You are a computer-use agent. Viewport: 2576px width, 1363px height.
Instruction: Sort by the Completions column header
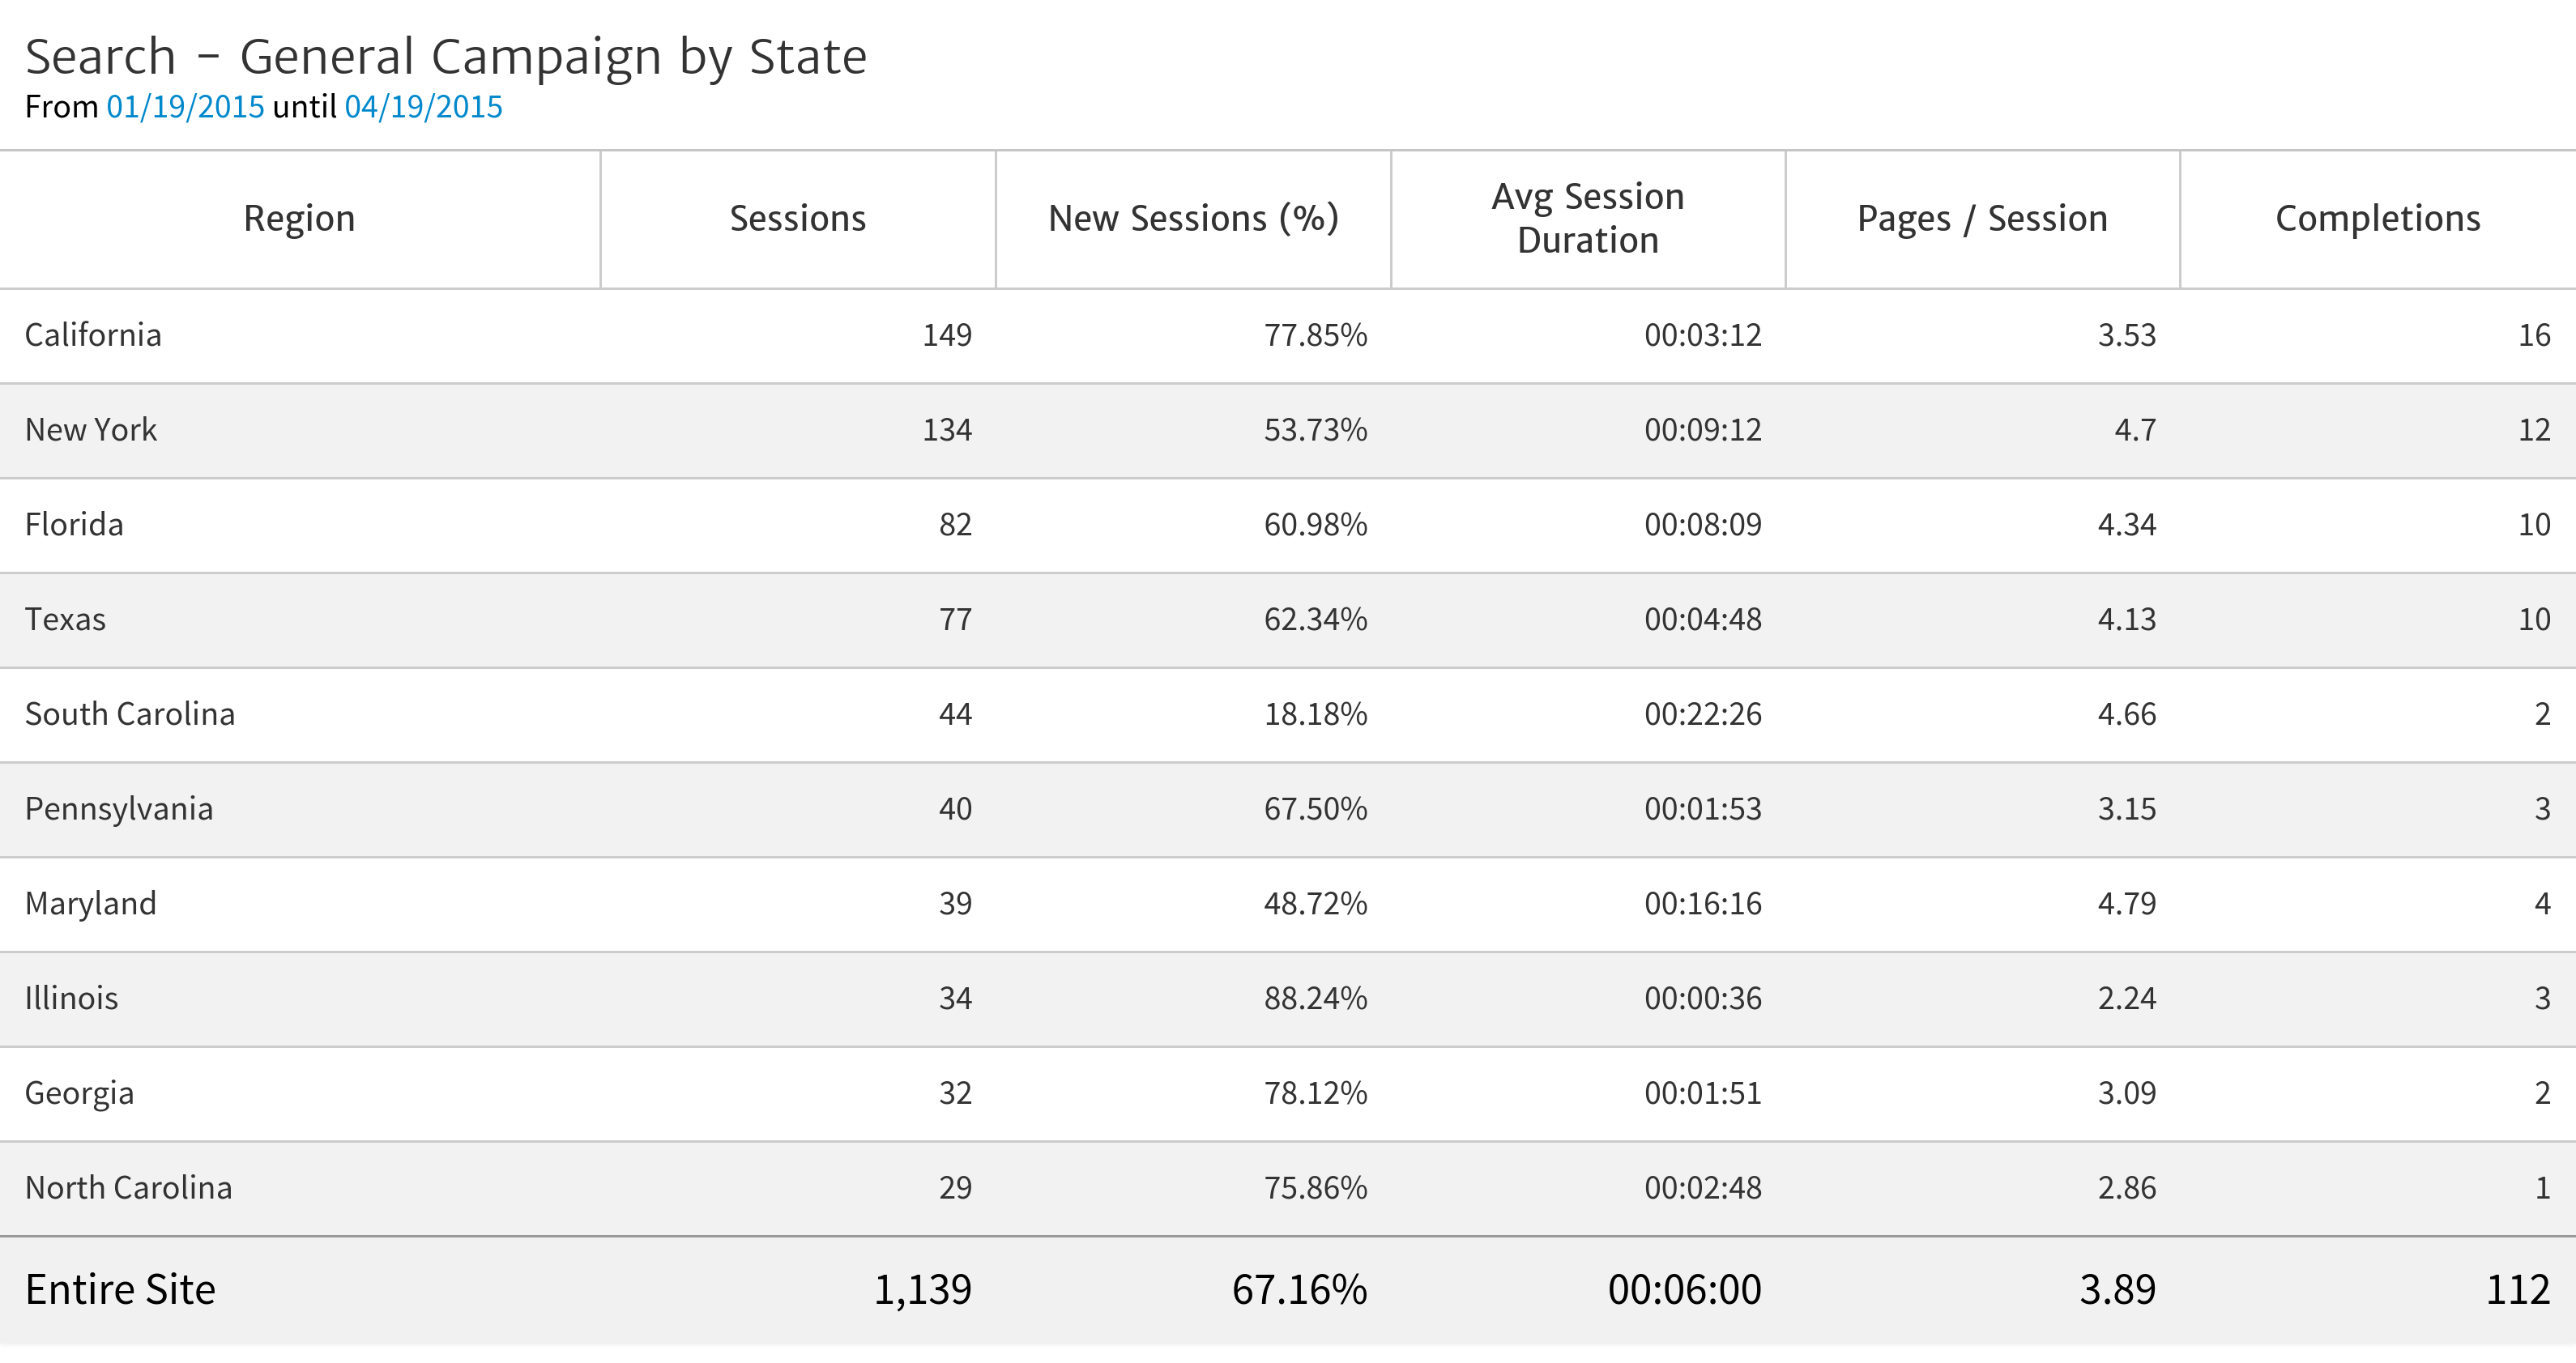2377,219
